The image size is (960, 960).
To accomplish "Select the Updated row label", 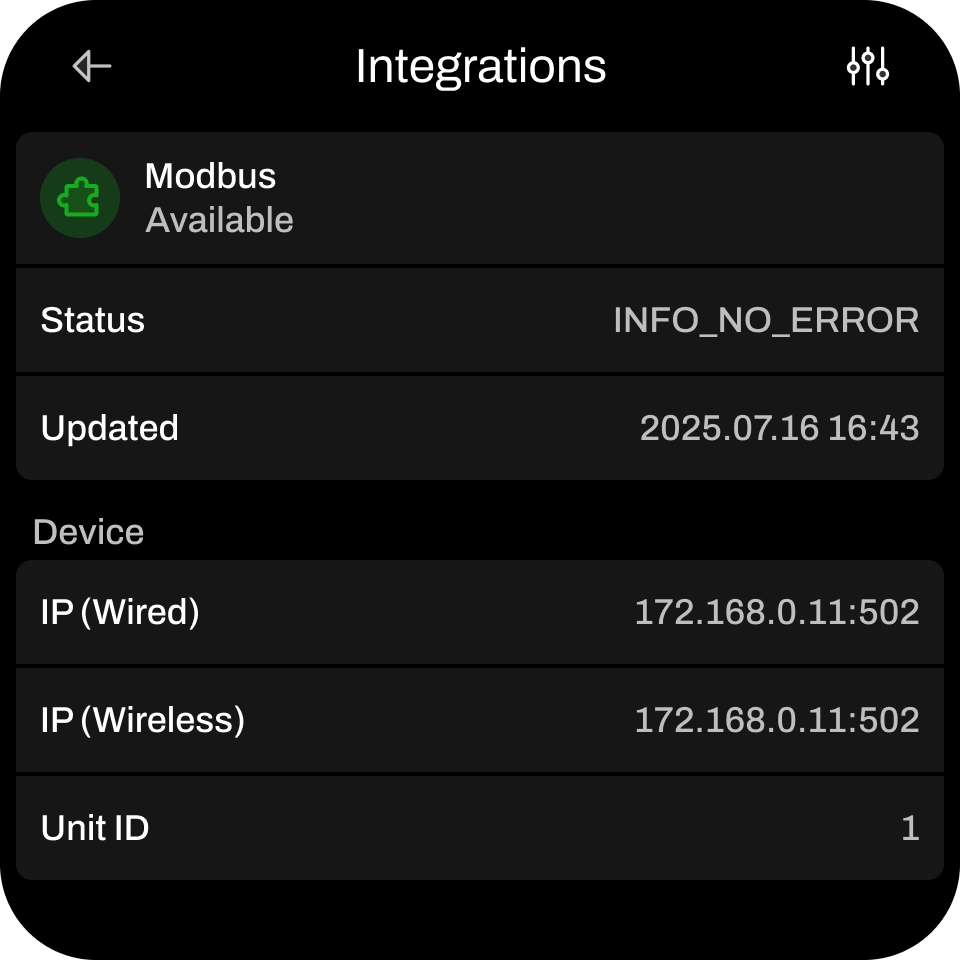I will pyautogui.click(x=110, y=428).
